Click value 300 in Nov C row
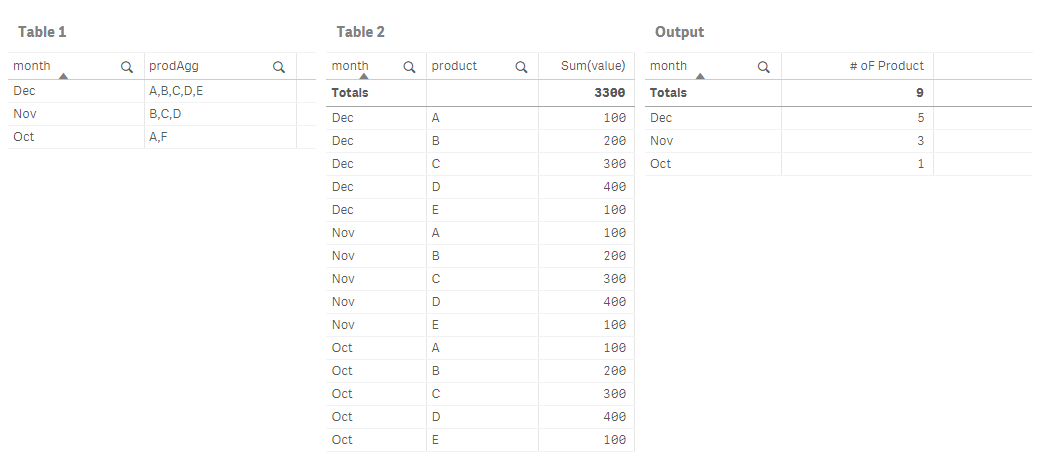1050x472 pixels. [614, 279]
